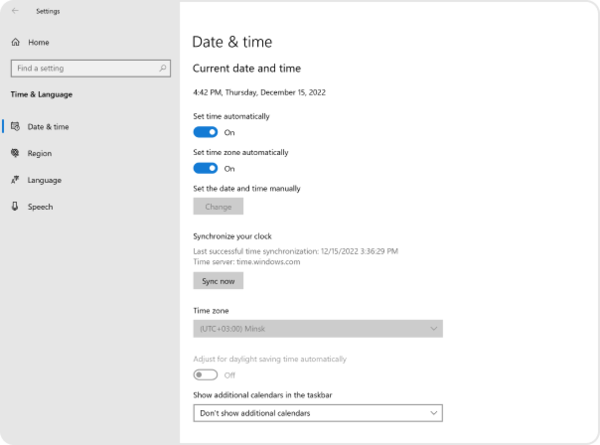600x445 pixels.
Task: Click the Date & time clock icon
Action: (16, 127)
